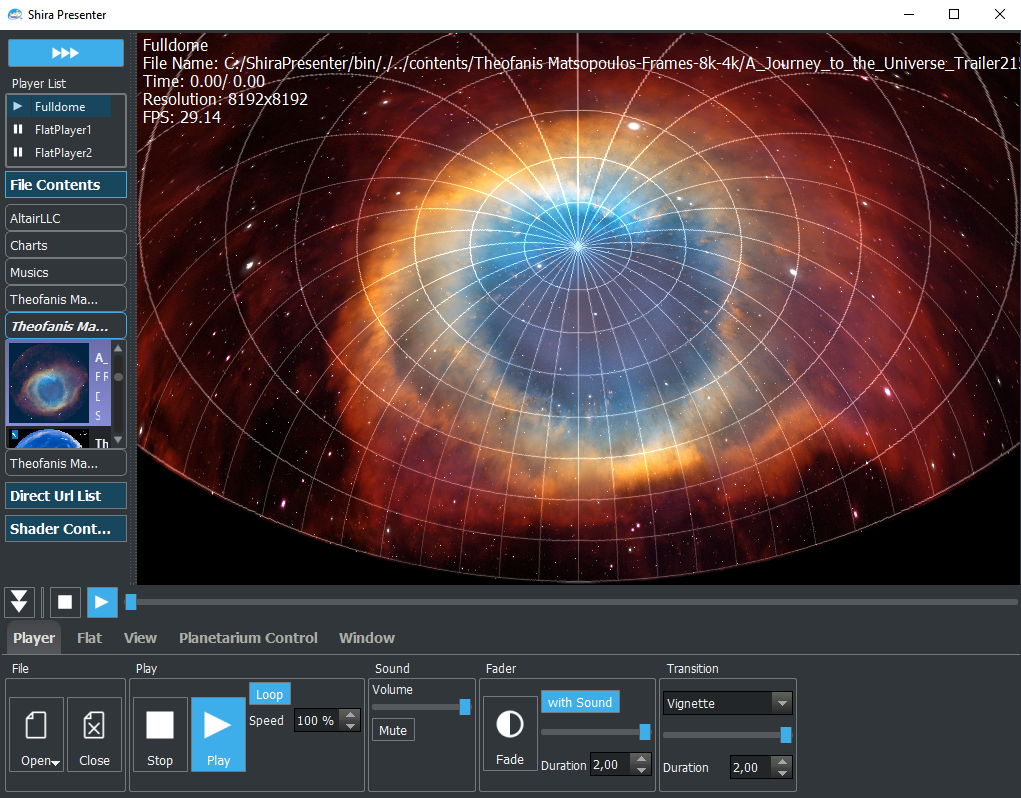This screenshot has height=798, width=1021.
Task: Expand the Theofanis Ma... folder above Direct Url List
Action: pos(66,463)
